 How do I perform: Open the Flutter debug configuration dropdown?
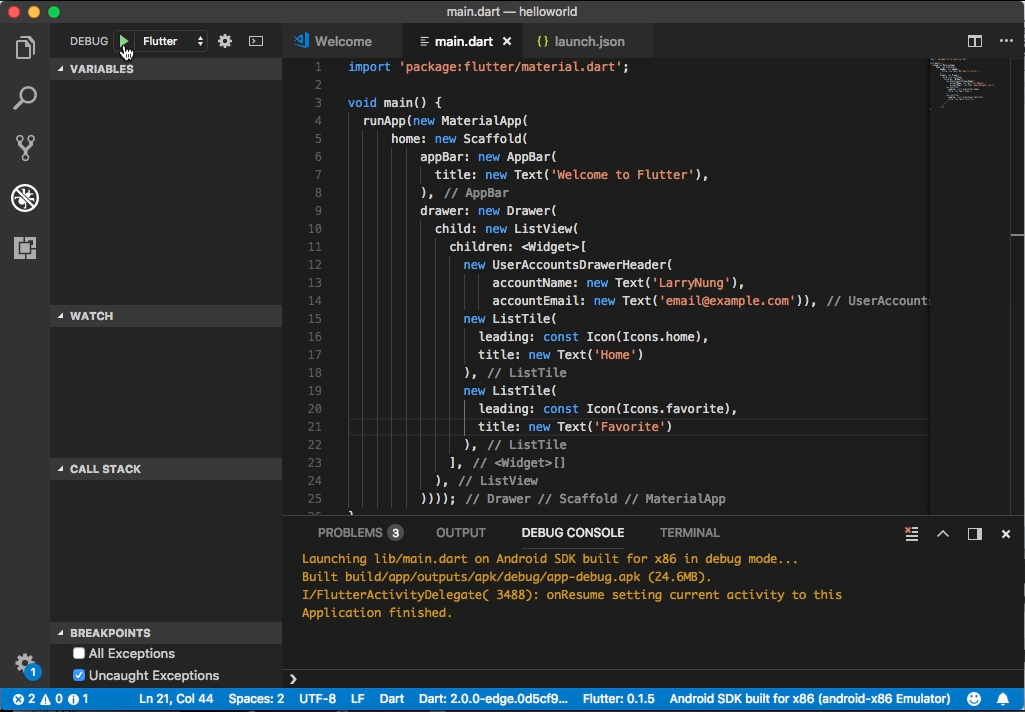click(173, 41)
